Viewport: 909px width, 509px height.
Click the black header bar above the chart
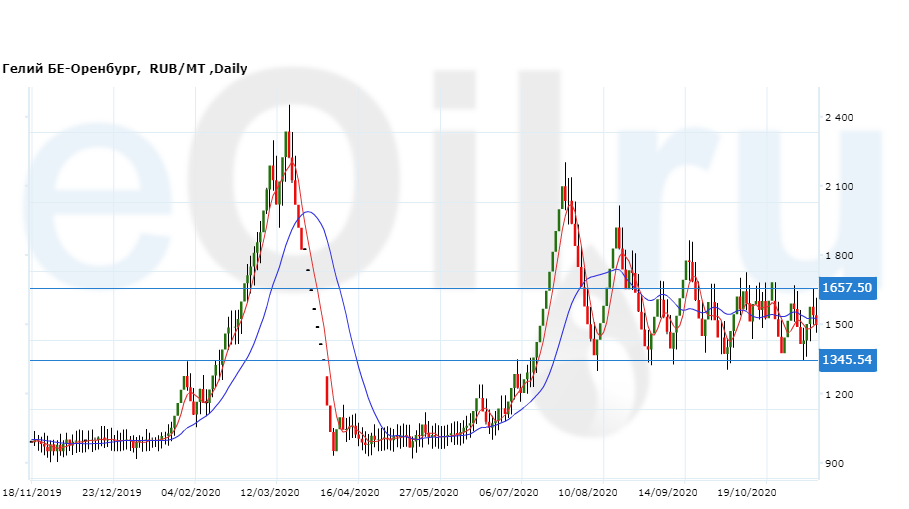coord(454,28)
